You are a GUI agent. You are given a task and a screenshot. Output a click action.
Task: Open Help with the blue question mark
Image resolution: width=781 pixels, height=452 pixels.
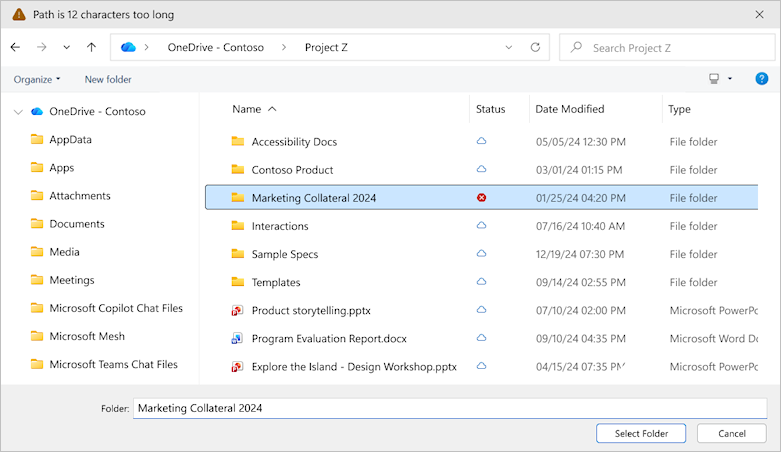point(762,79)
